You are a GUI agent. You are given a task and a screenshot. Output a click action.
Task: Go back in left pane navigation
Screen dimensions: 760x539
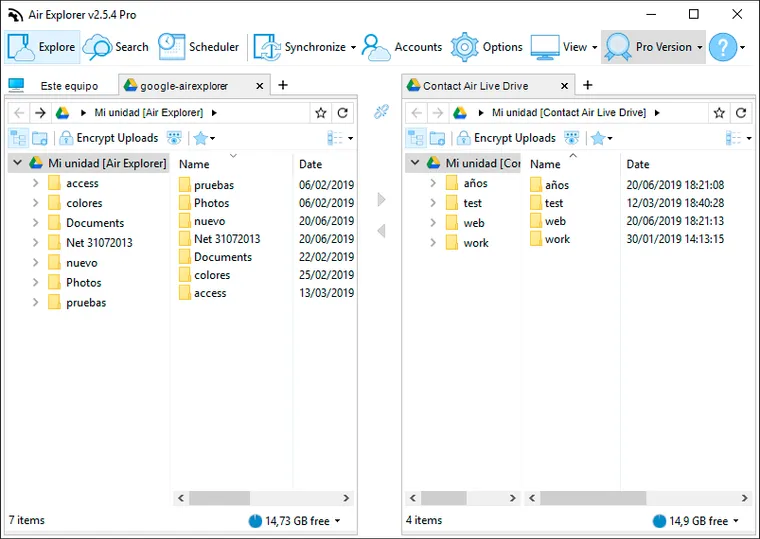19,113
